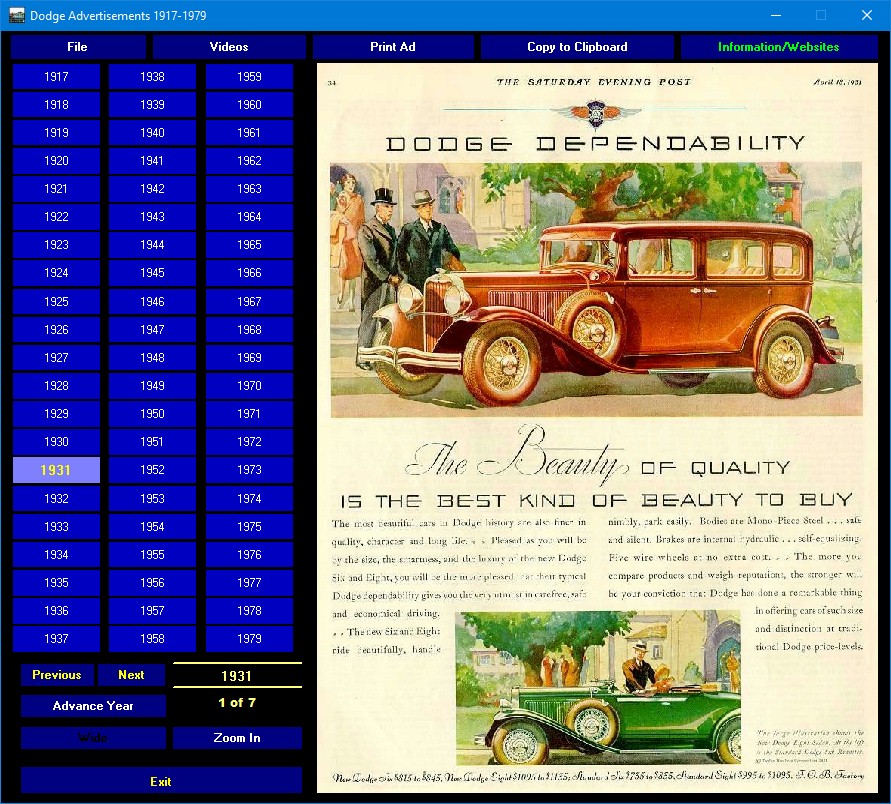Close the Dodge Advertisements window
Viewport: 891px width, 804px height.
click(x=867, y=15)
